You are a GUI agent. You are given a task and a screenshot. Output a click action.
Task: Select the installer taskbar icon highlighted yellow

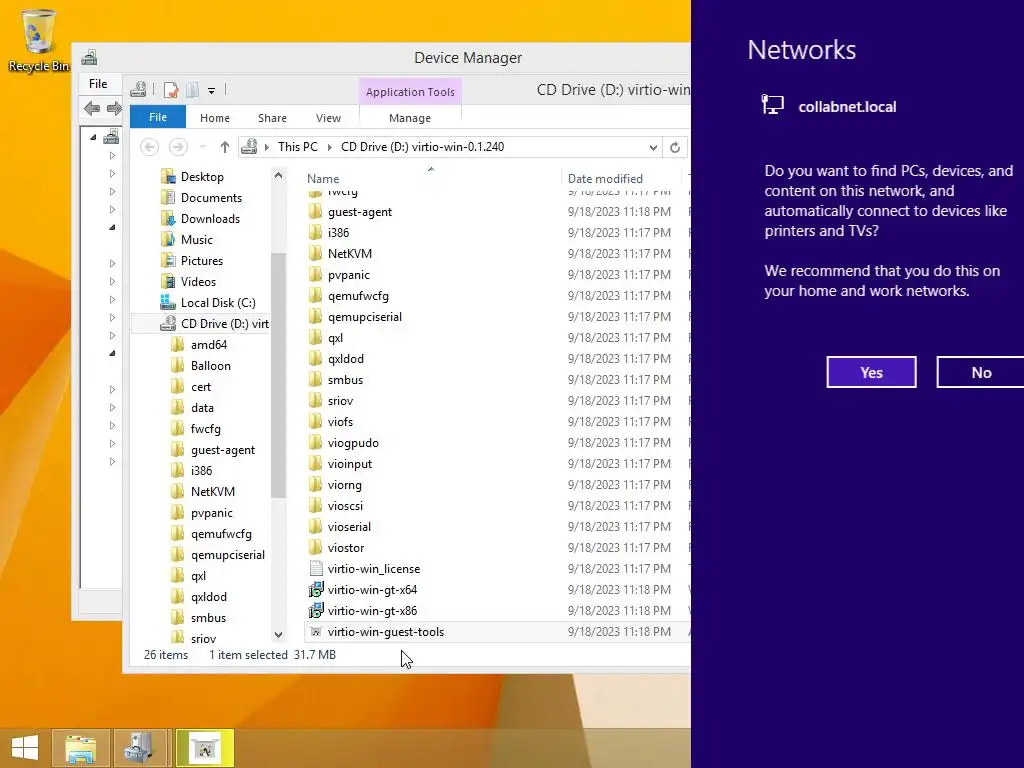click(x=205, y=748)
